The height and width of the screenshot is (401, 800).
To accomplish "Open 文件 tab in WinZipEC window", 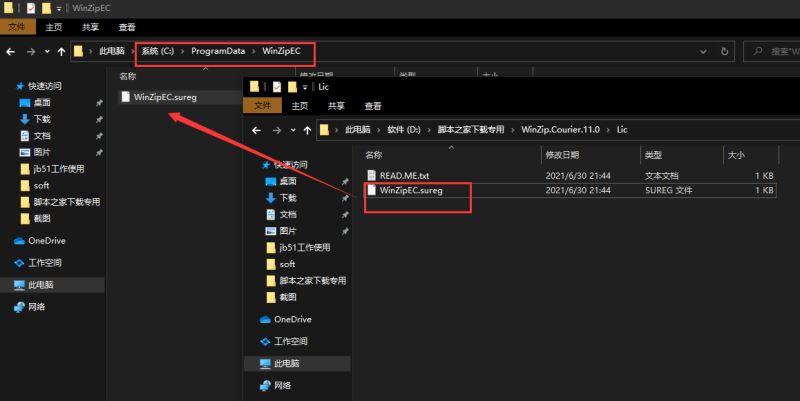I will [17, 27].
